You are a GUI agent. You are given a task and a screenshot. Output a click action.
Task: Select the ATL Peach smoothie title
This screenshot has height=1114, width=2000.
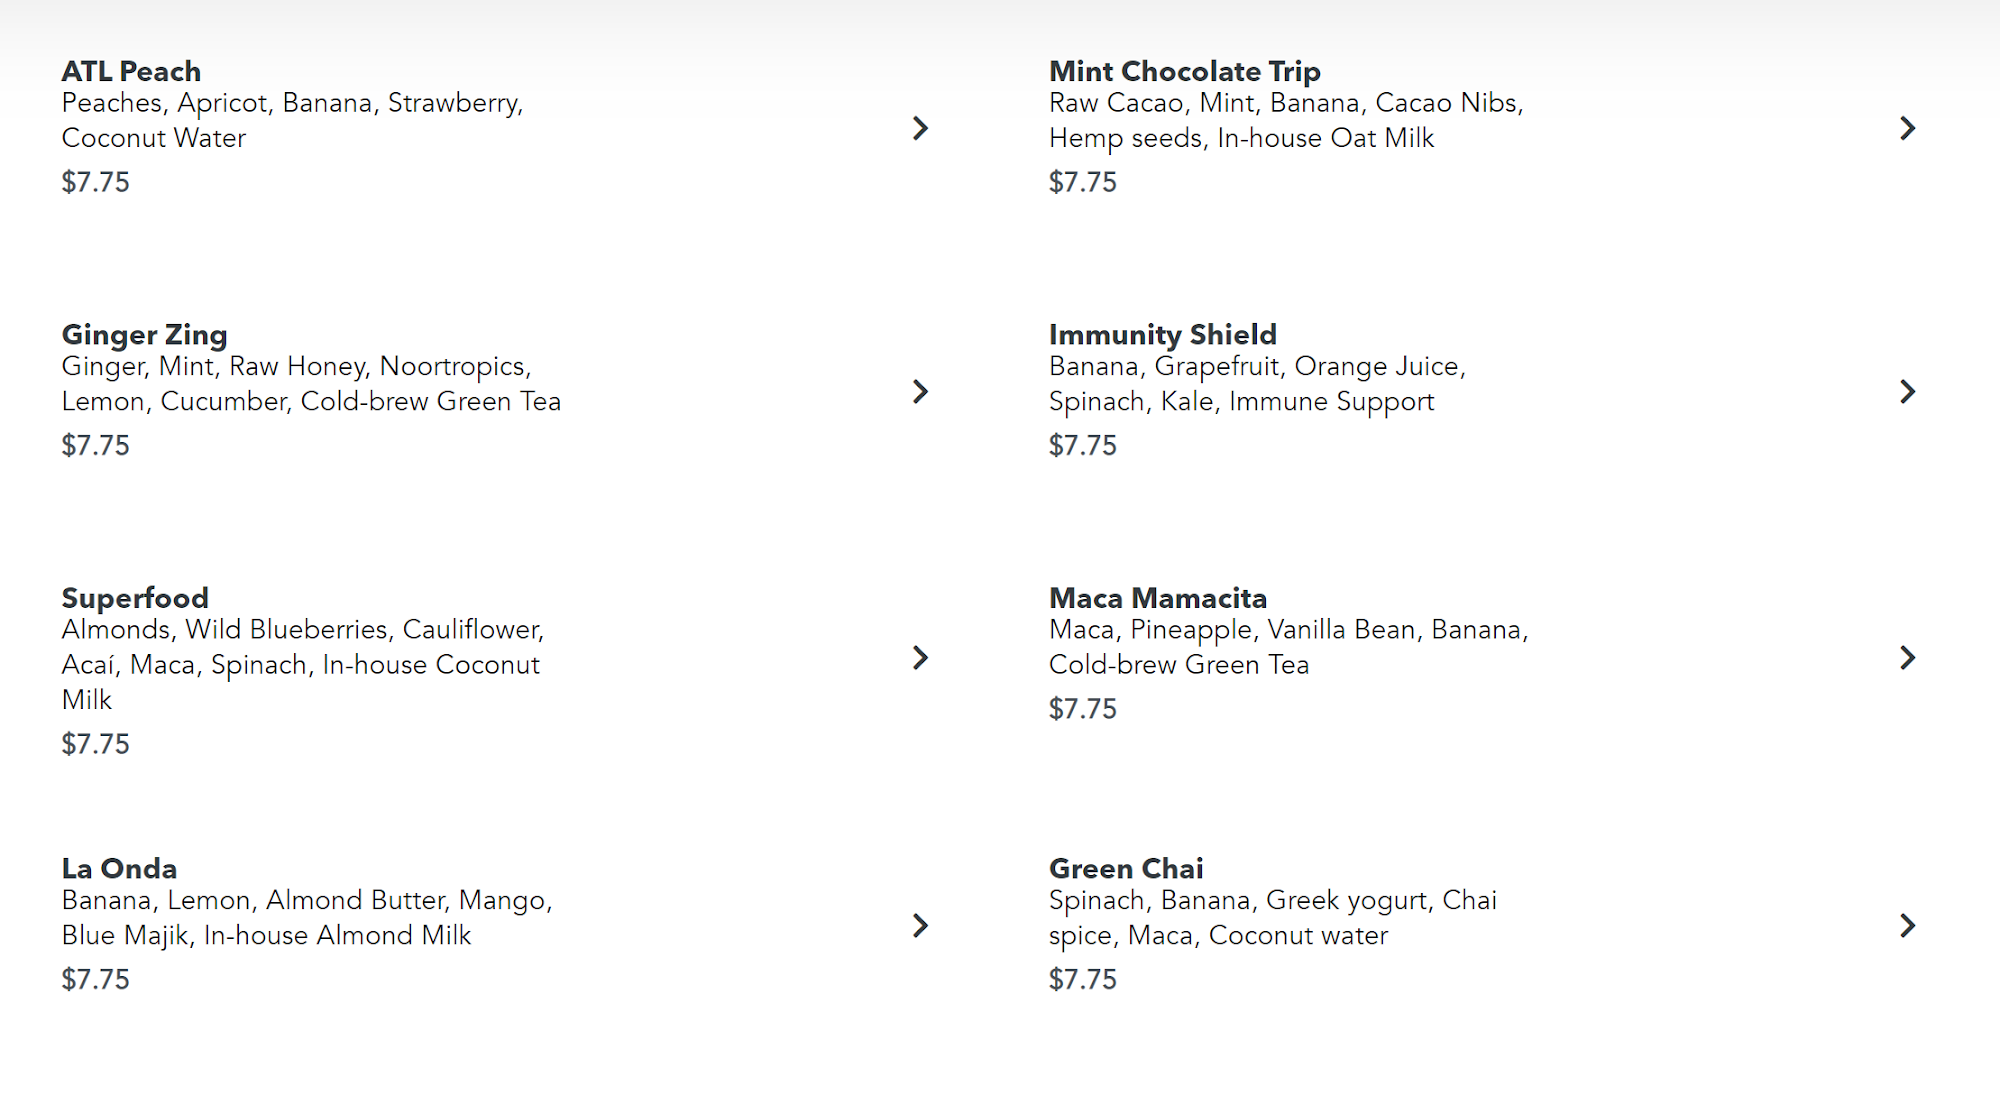click(x=131, y=71)
